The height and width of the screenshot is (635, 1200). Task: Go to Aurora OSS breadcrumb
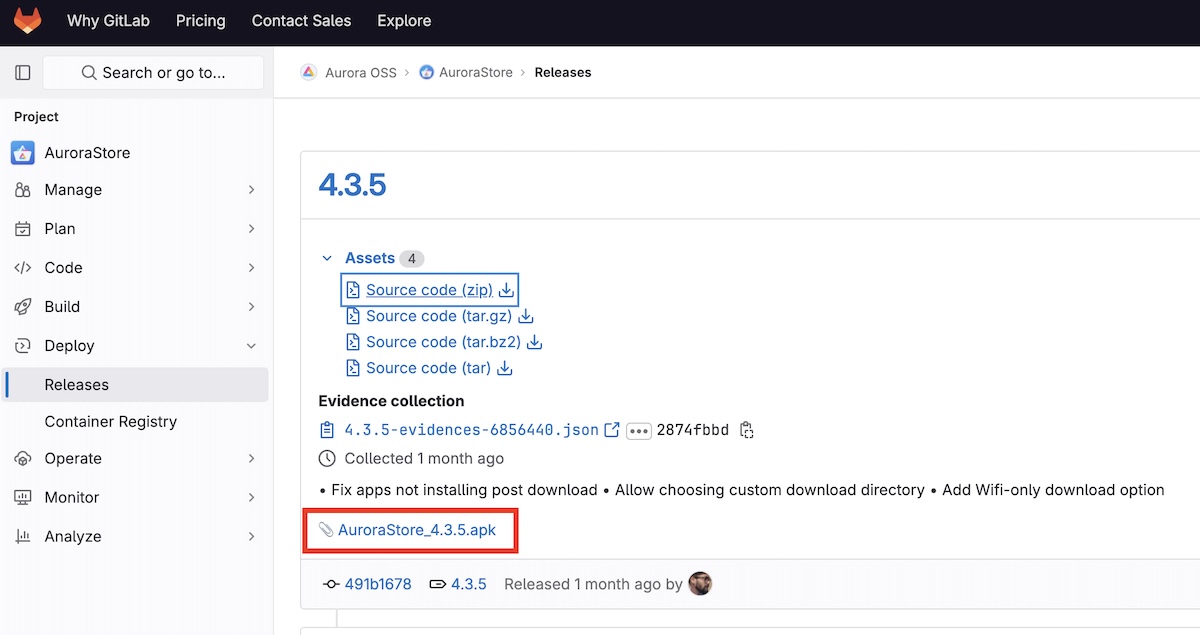360,73
